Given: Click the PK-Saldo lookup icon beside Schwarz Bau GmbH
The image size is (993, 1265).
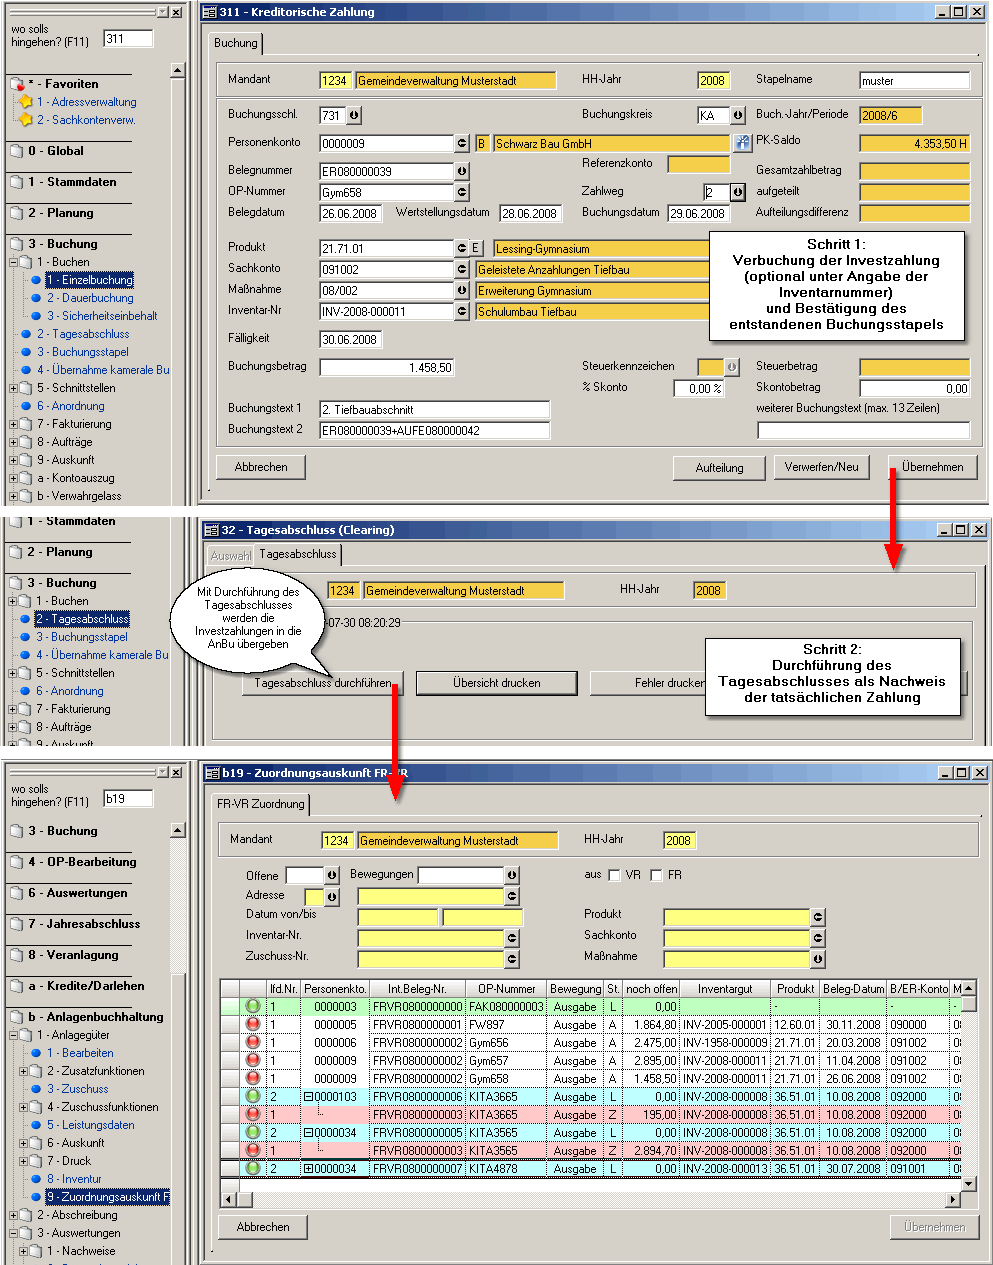Looking at the screenshot, I should pyautogui.click(x=742, y=144).
